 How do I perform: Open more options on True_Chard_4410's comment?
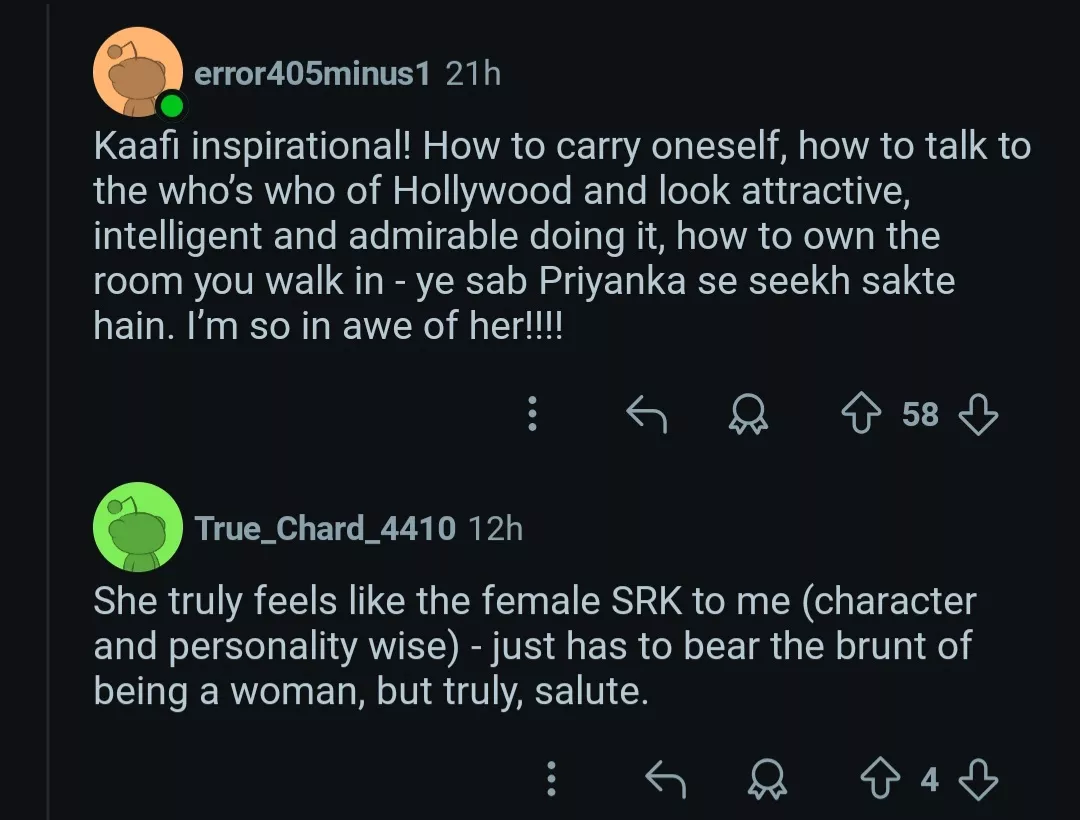click(550, 779)
